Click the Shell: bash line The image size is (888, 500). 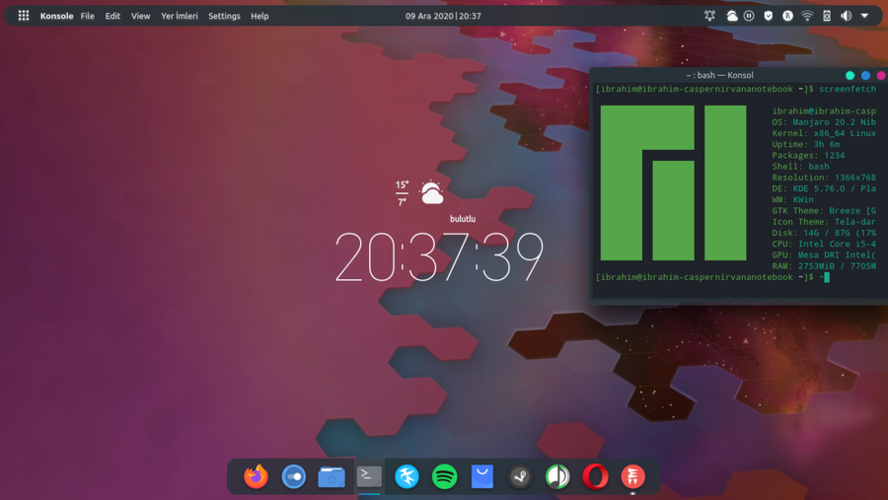[x=801, y=166]
